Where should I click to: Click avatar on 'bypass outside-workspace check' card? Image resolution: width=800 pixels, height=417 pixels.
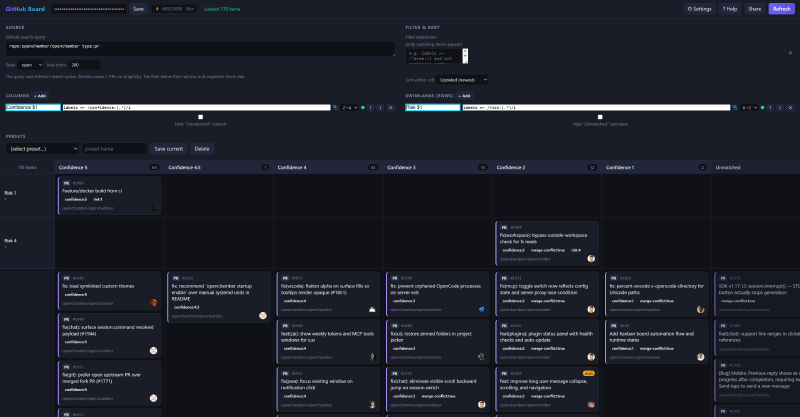point(591,258)
